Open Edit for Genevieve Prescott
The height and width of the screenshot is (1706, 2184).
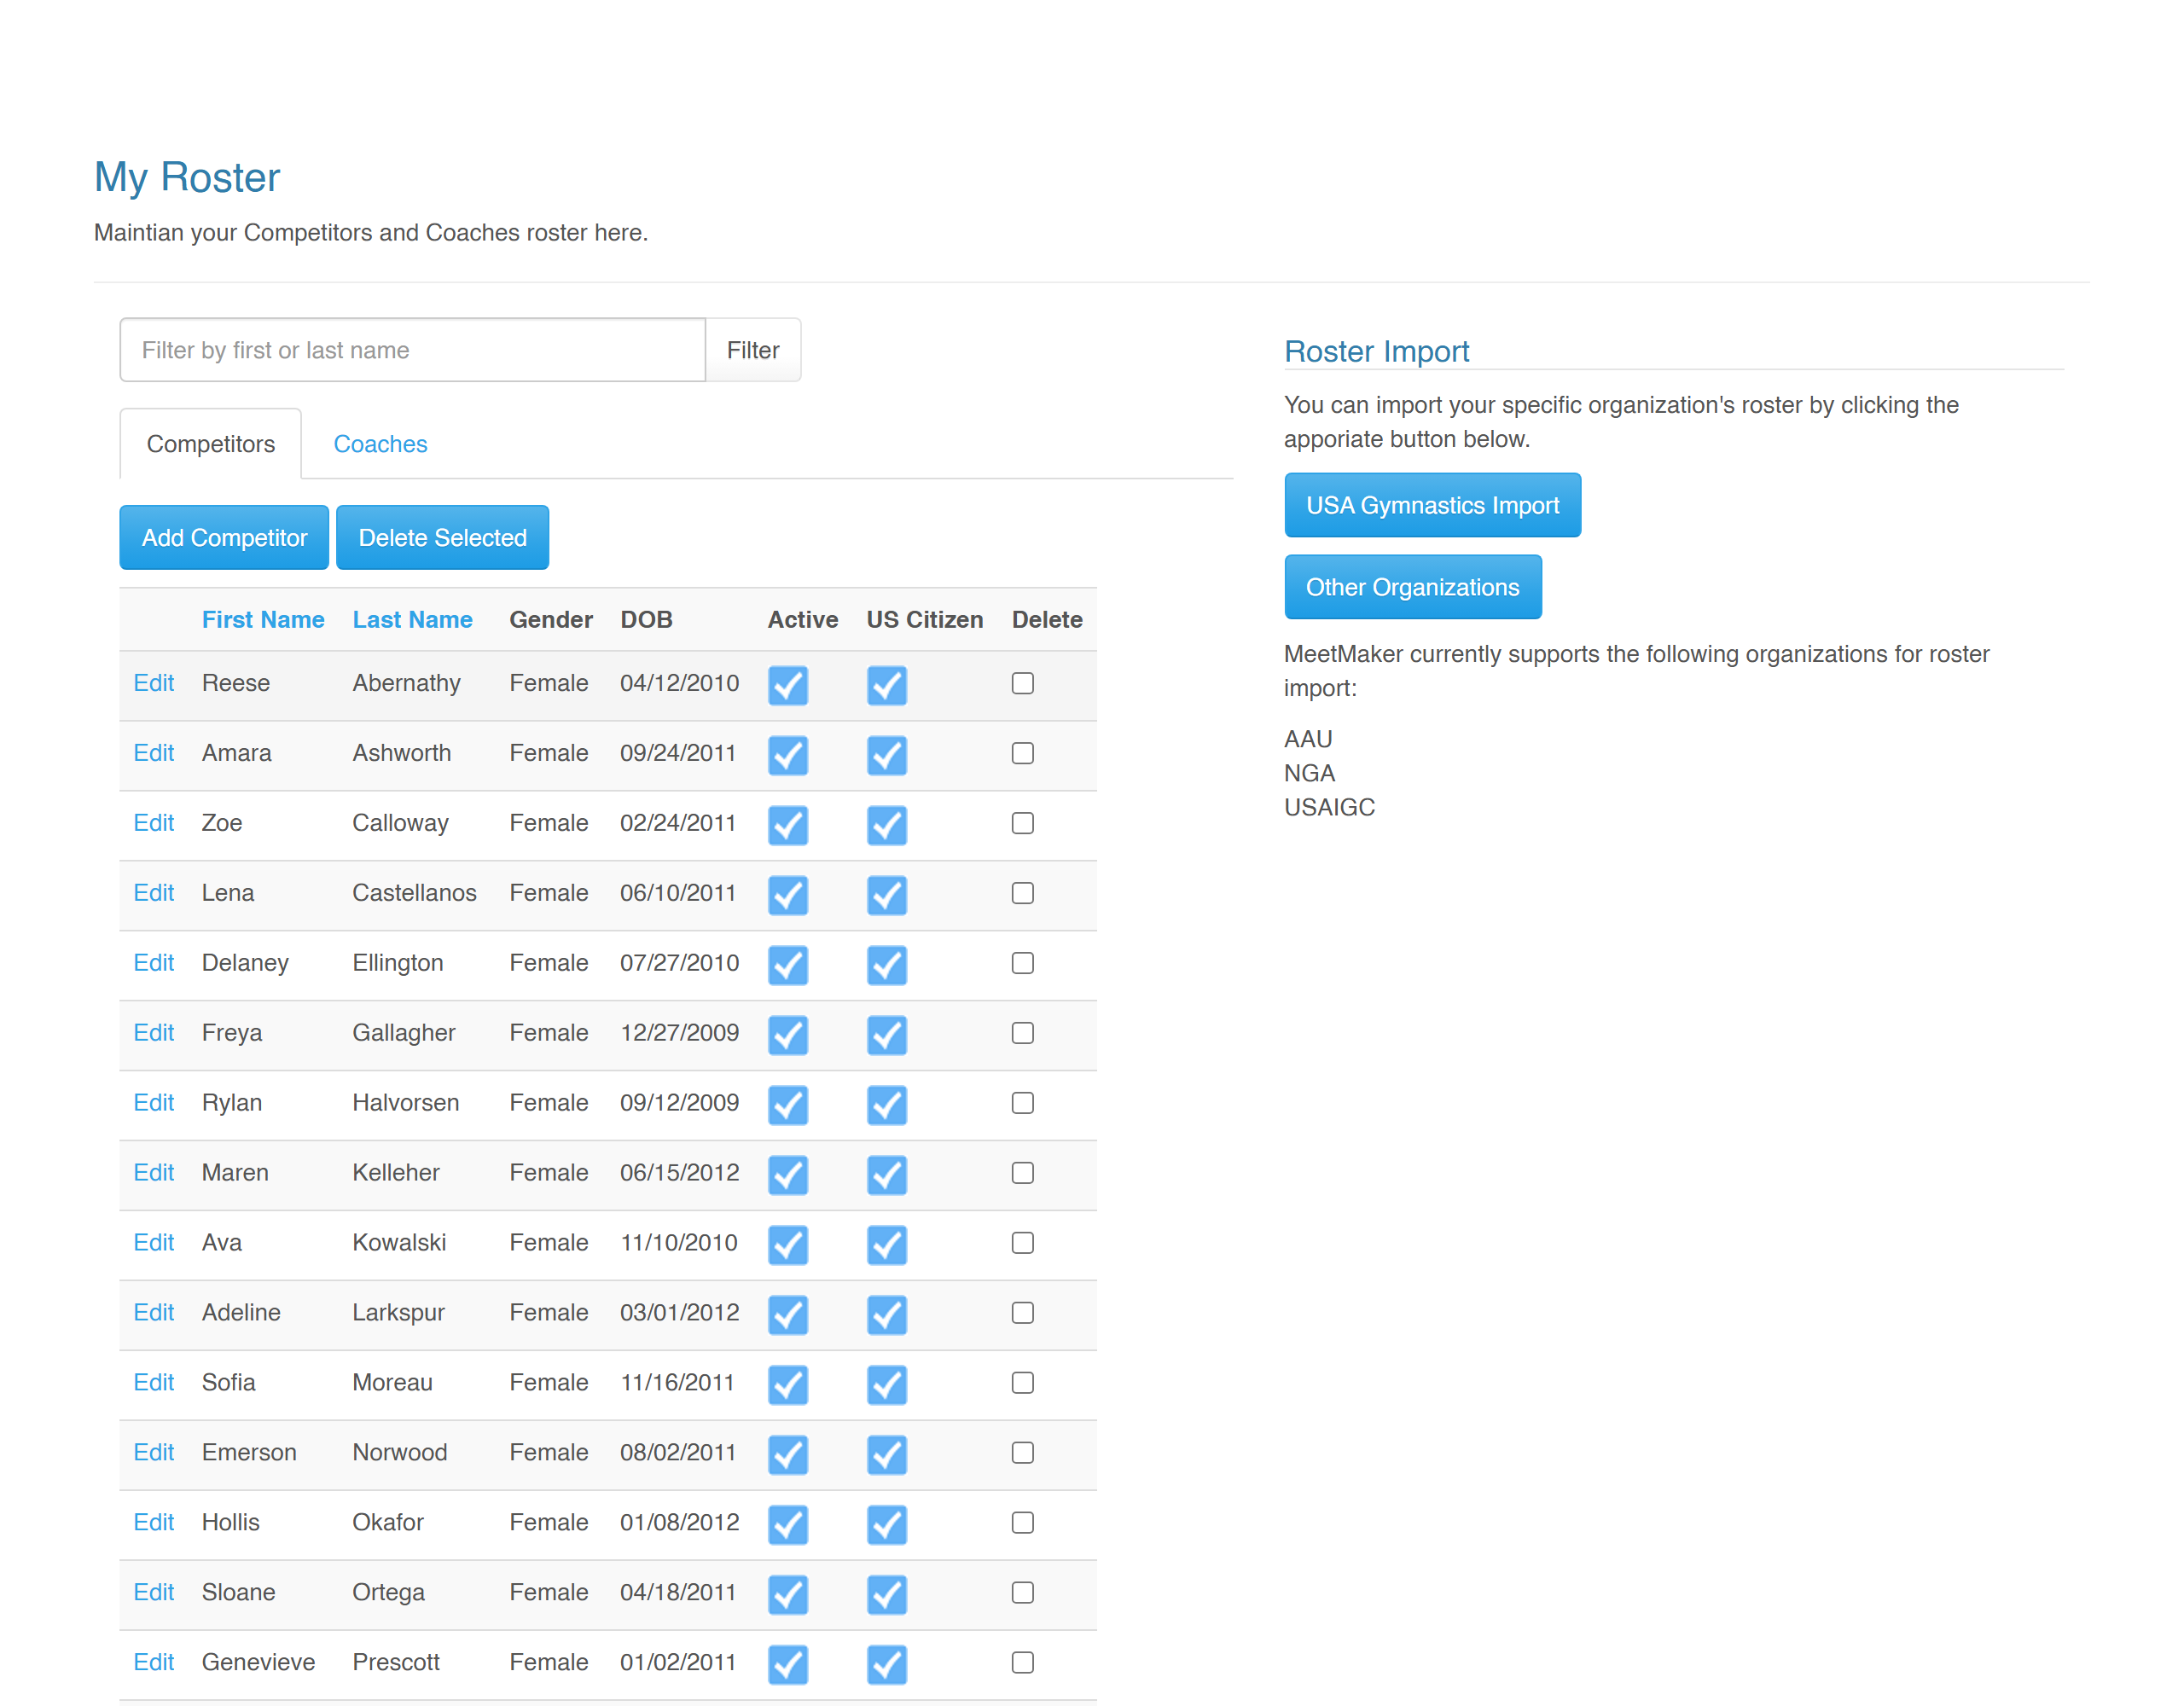tap(154, 1663)
